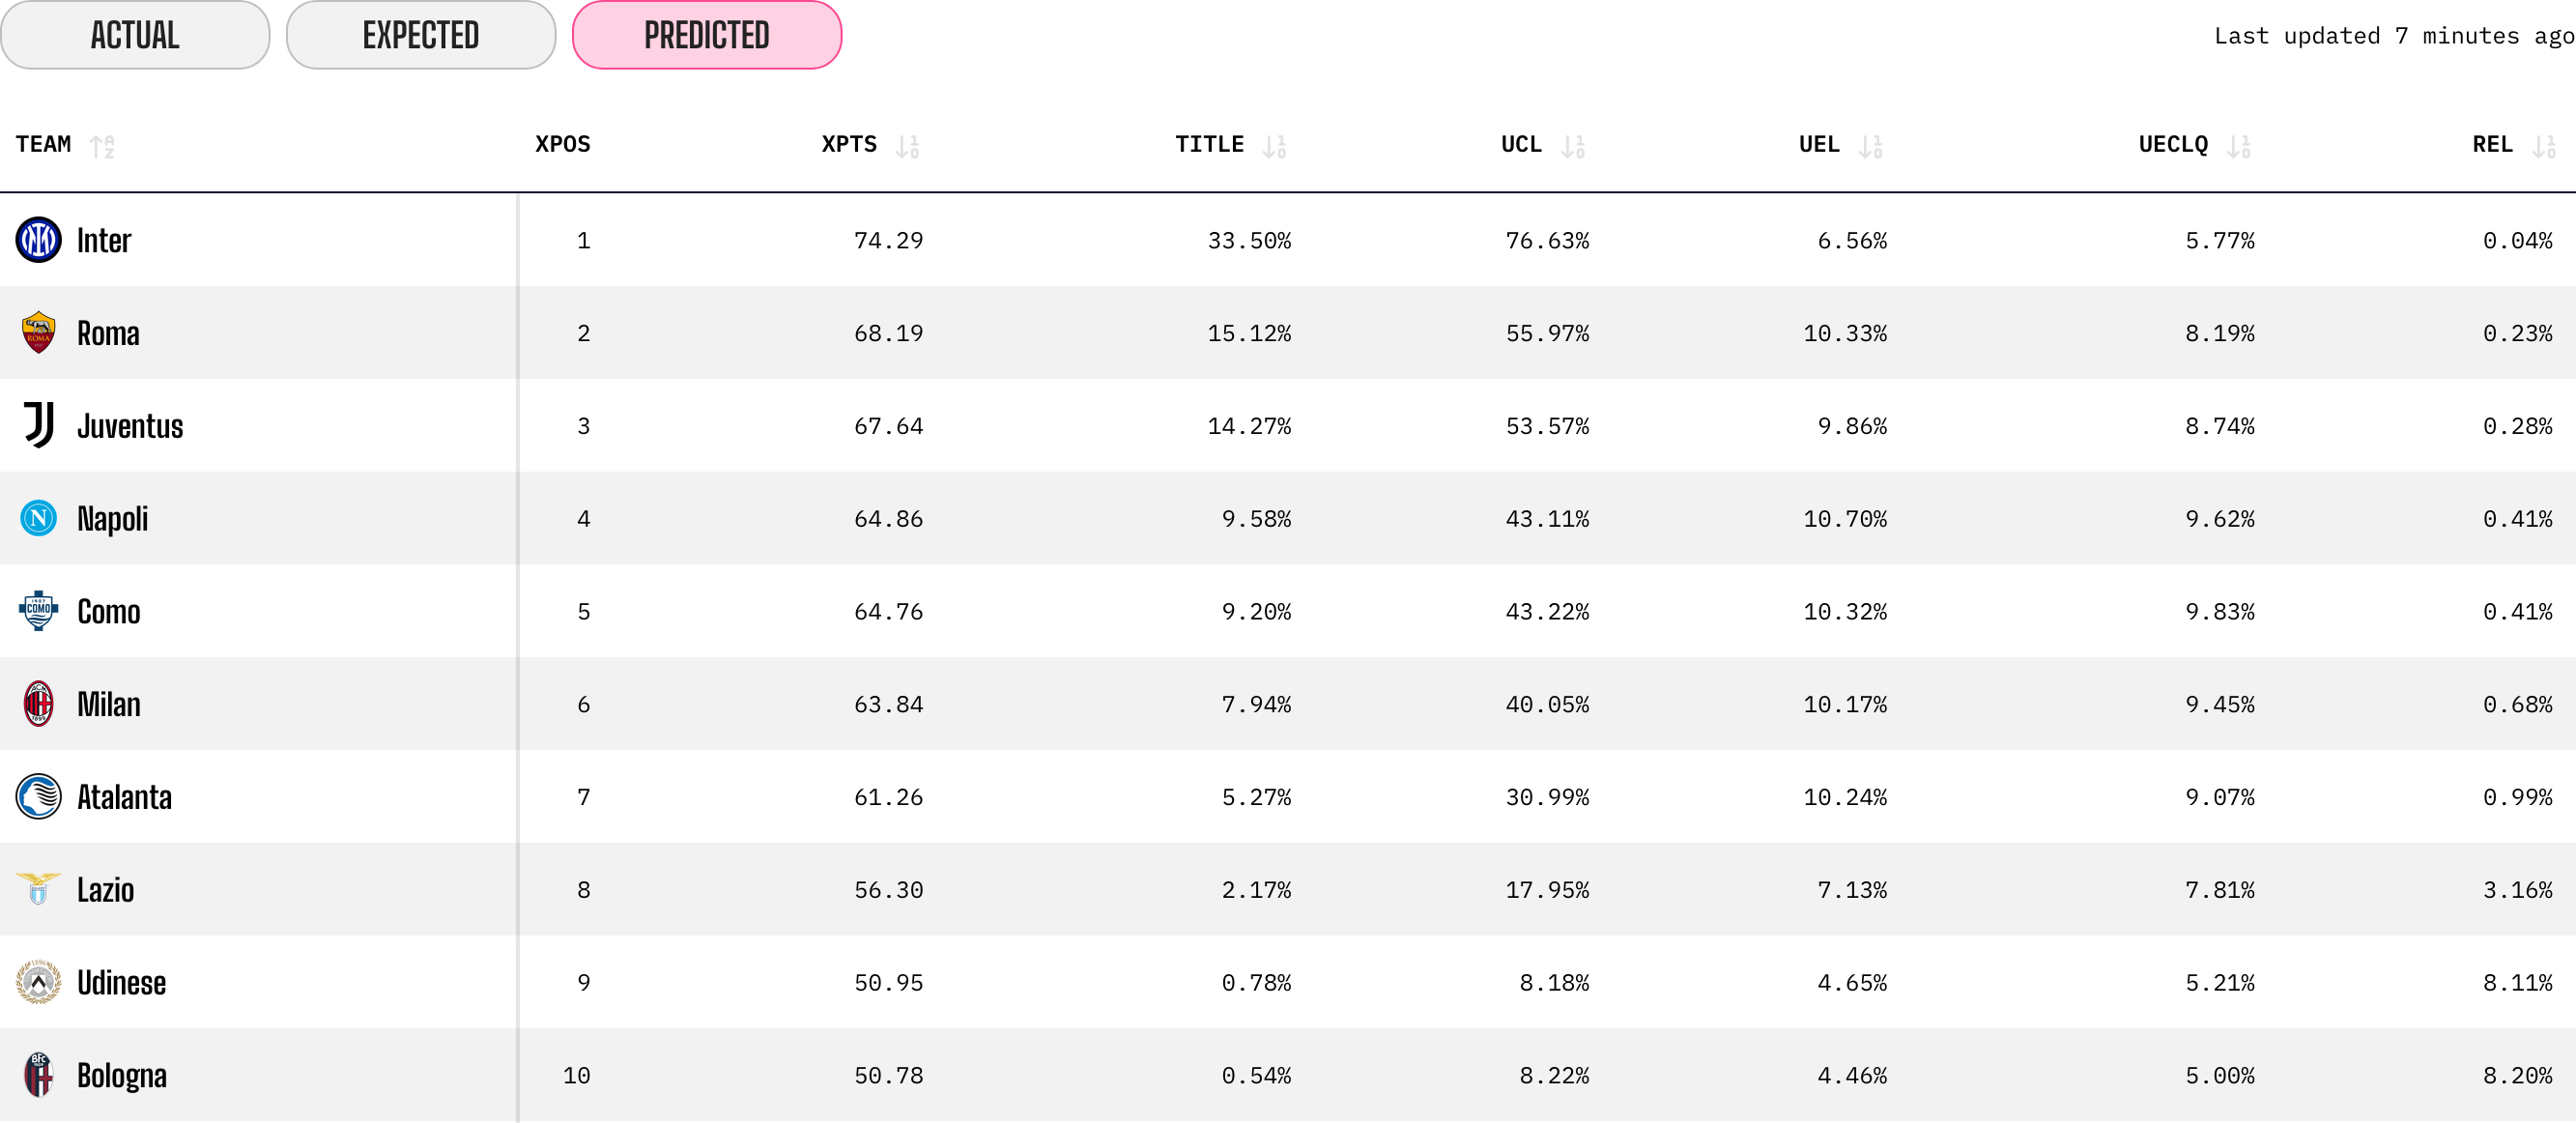Switch to the ACTUAL tab
This screenshot has width=2576, height=1123.
135,35
